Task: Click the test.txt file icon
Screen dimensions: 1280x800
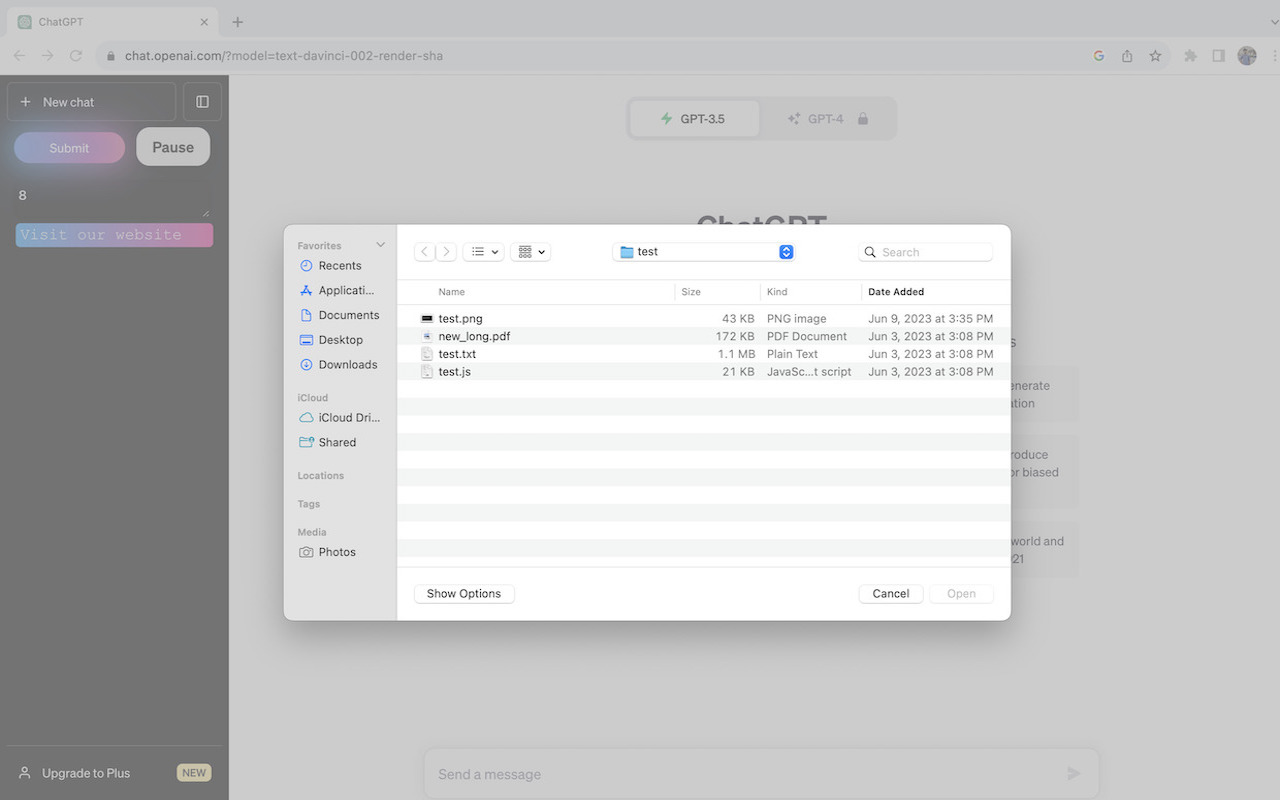Action: [427, 354]
